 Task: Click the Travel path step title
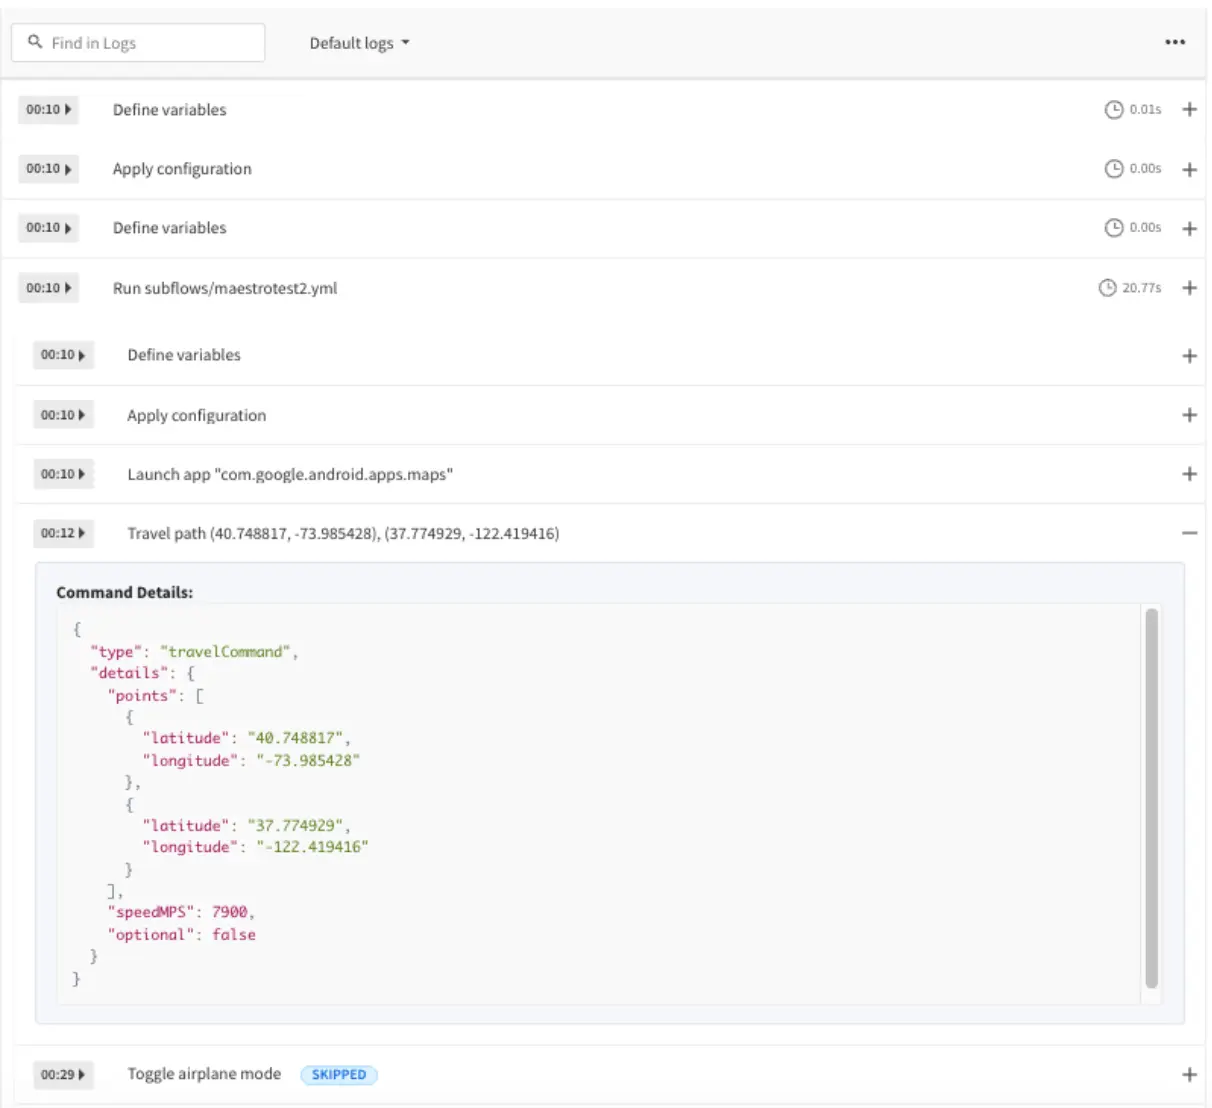(x=343, y=533)
